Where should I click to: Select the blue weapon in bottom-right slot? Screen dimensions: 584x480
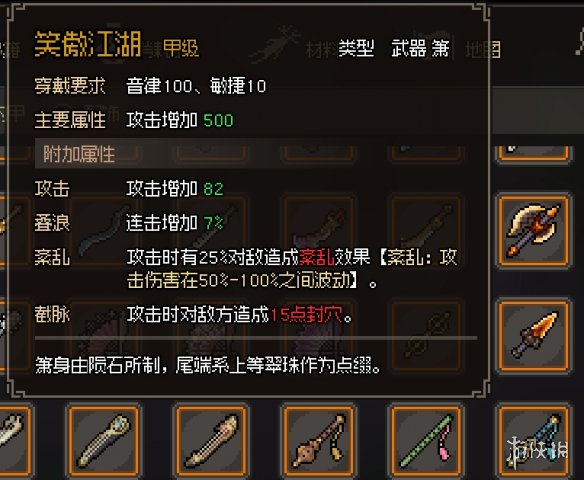click(533, 441)
